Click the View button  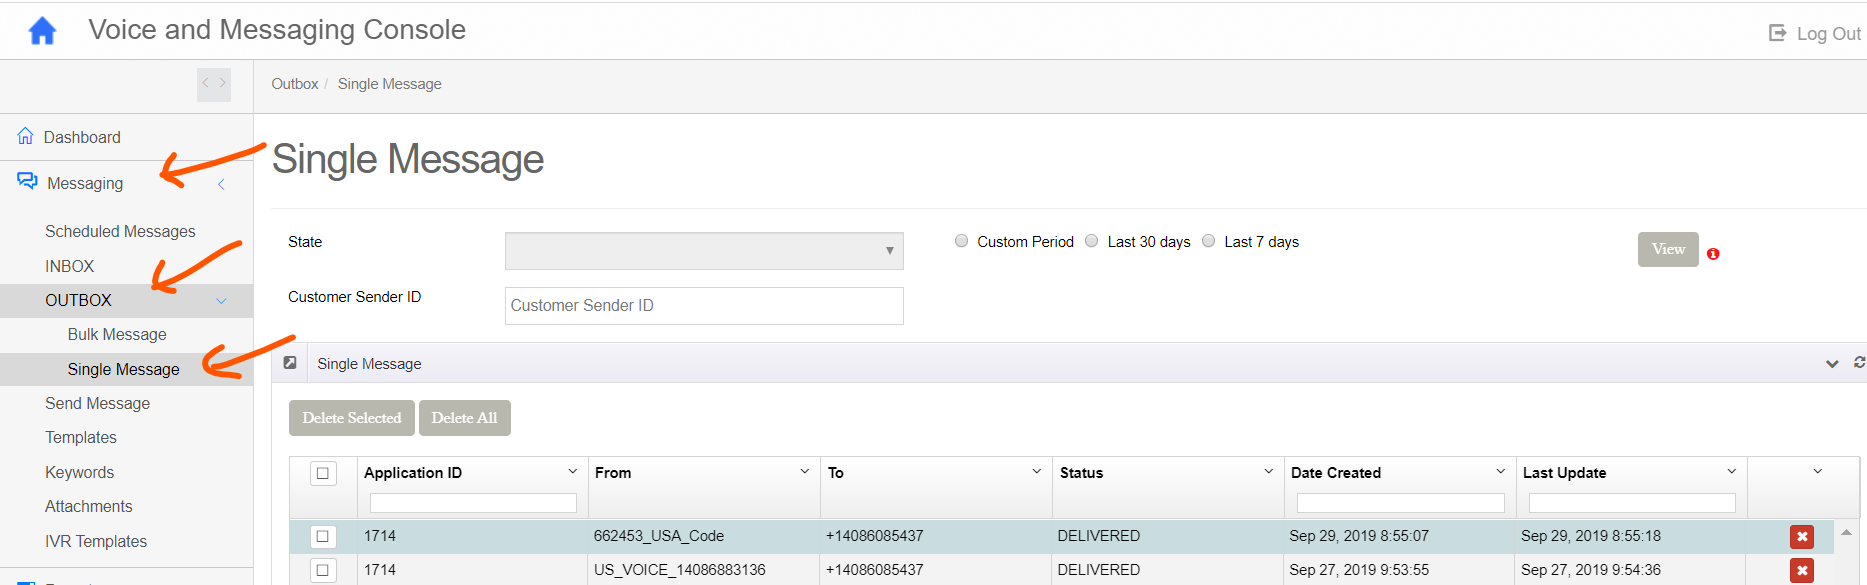1667,250
